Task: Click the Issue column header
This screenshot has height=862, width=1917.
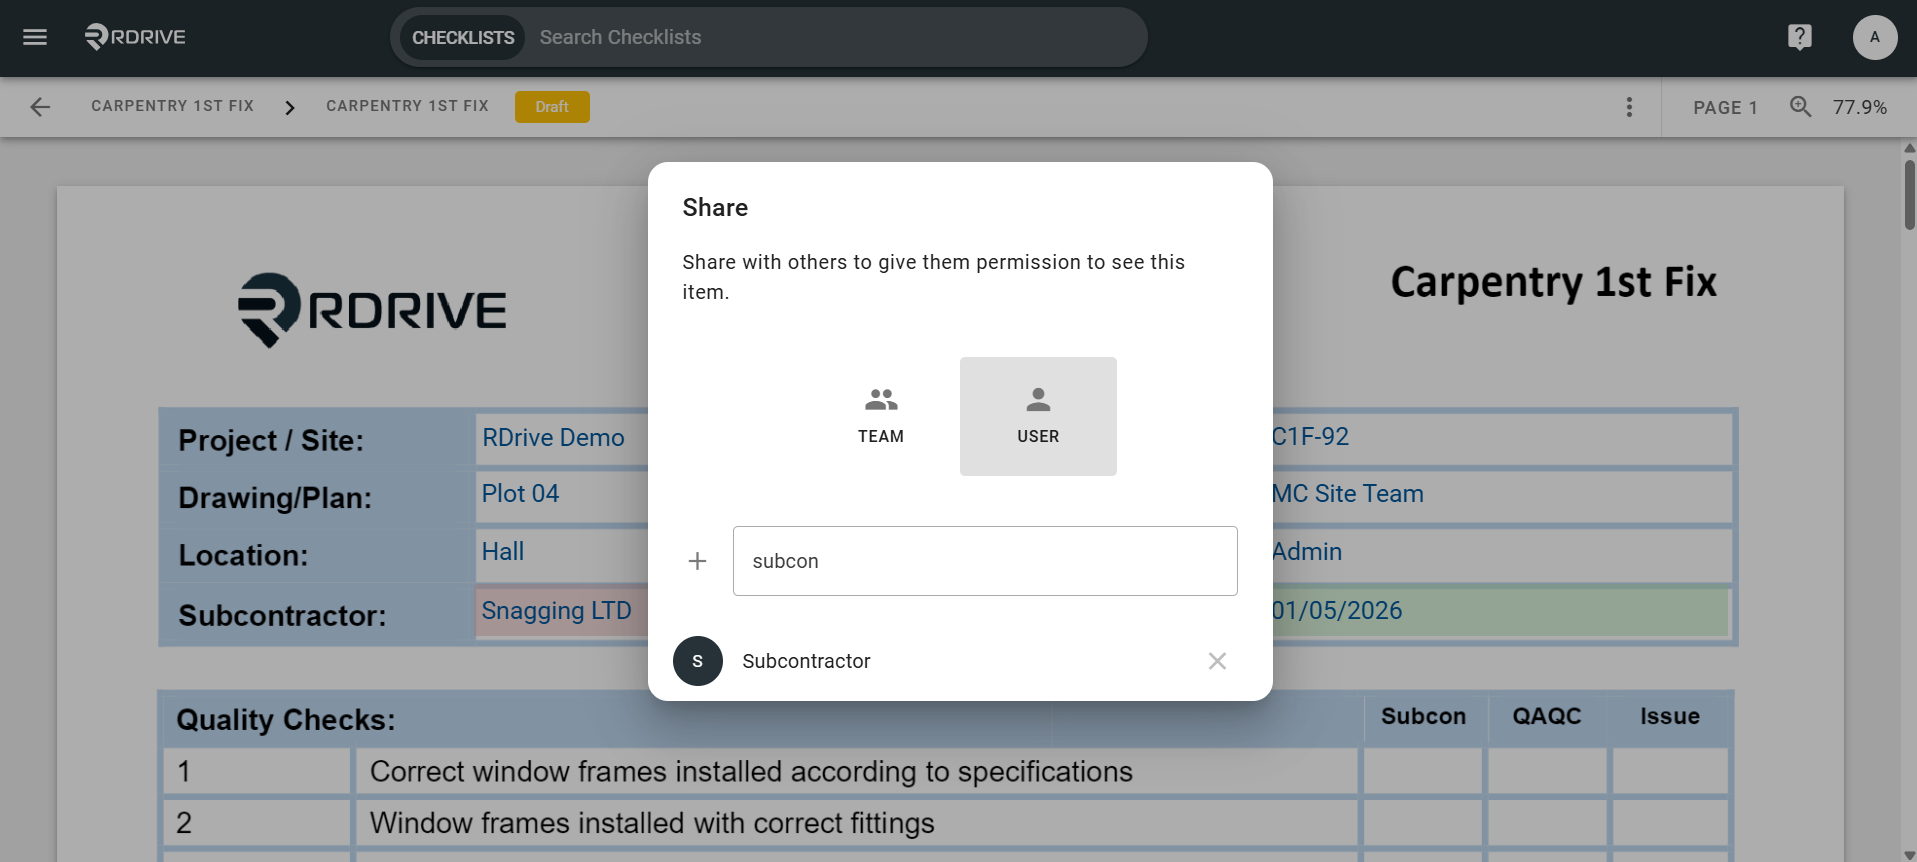Action: click(1670, 716)
